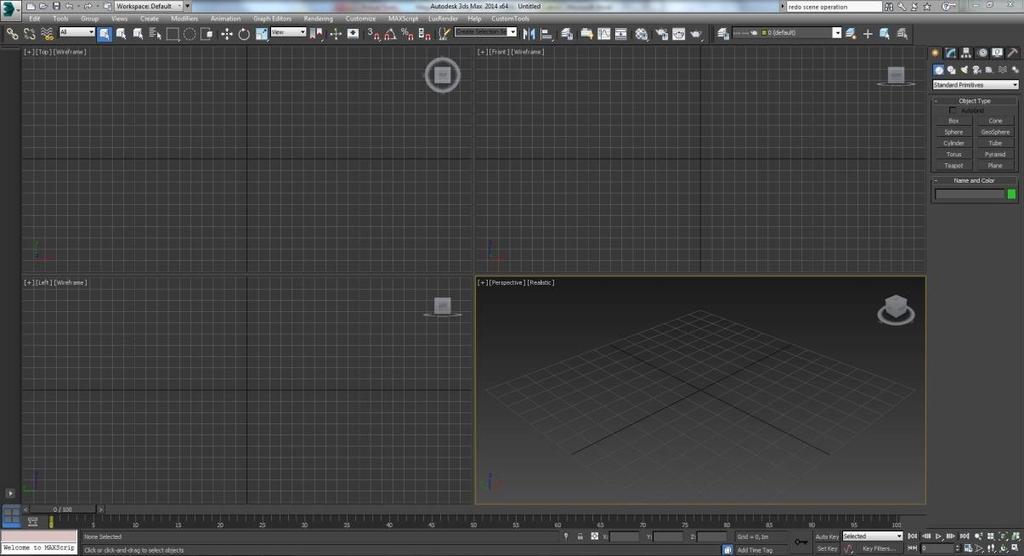Toggle Window/Crossing selection mode
This screenshot has width=1024, height=556.
(206, 33)
